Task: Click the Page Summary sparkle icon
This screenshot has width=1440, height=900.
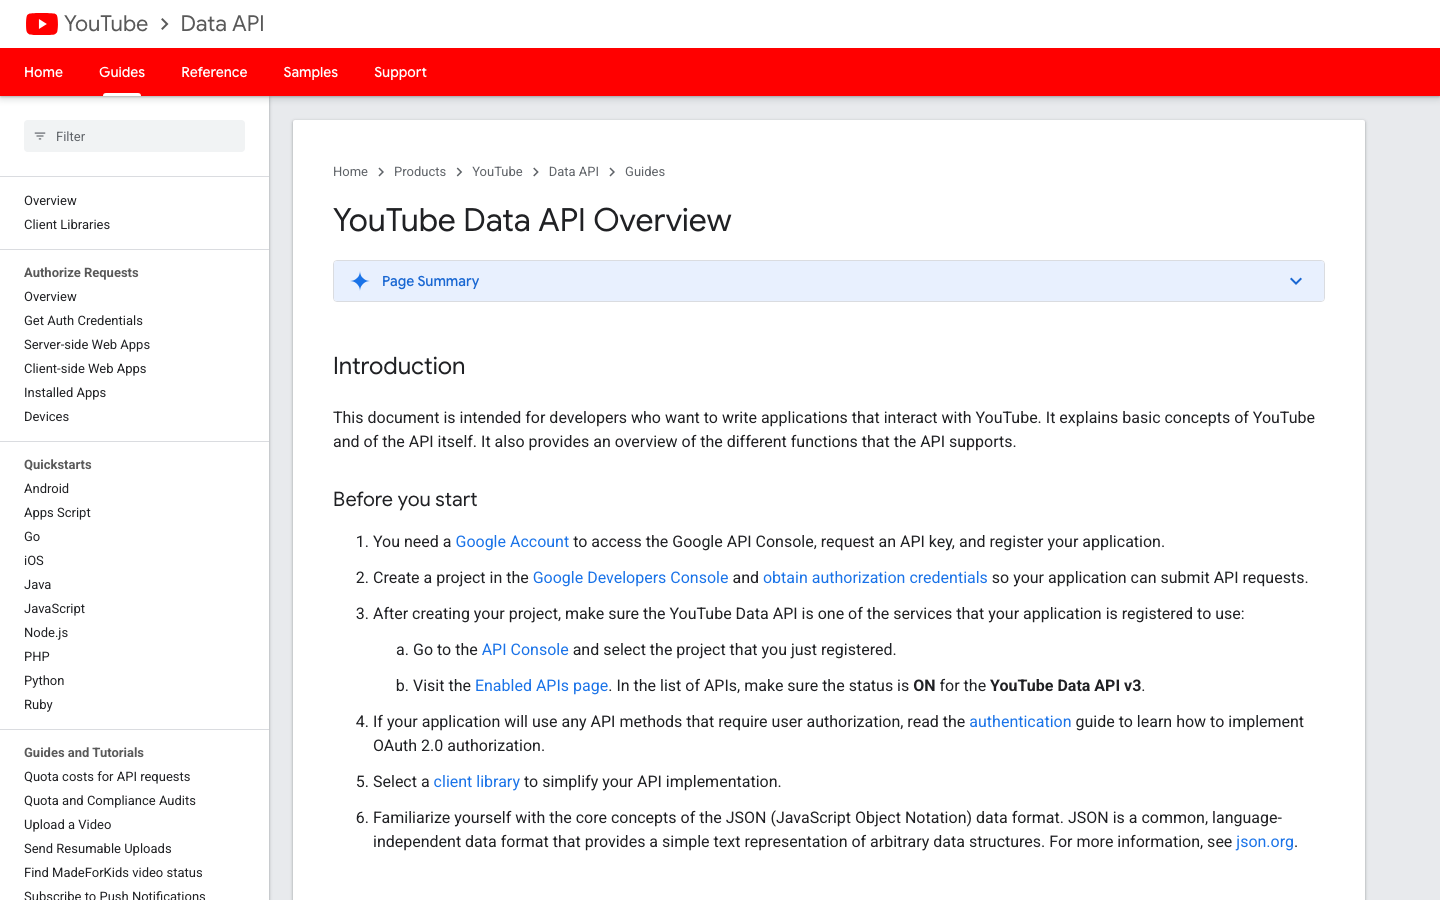Action: (x=360, y=281)
